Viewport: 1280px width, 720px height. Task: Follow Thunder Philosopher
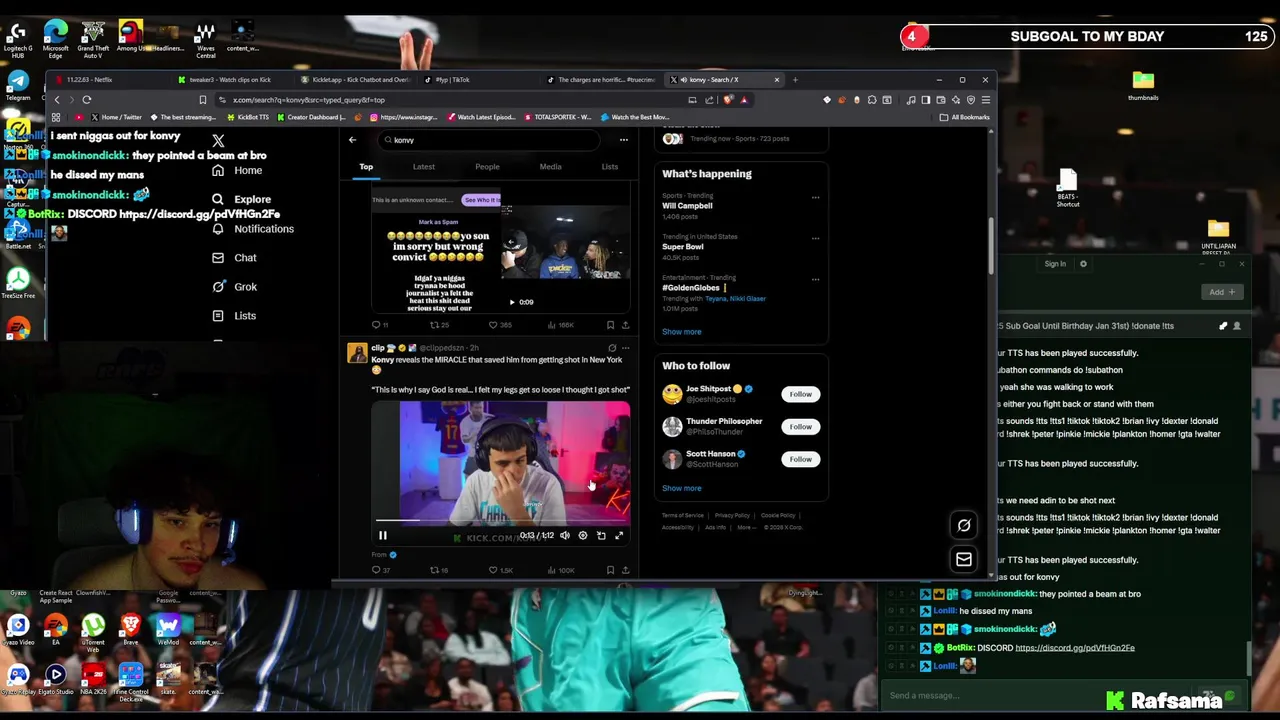(x=800, y=427)
